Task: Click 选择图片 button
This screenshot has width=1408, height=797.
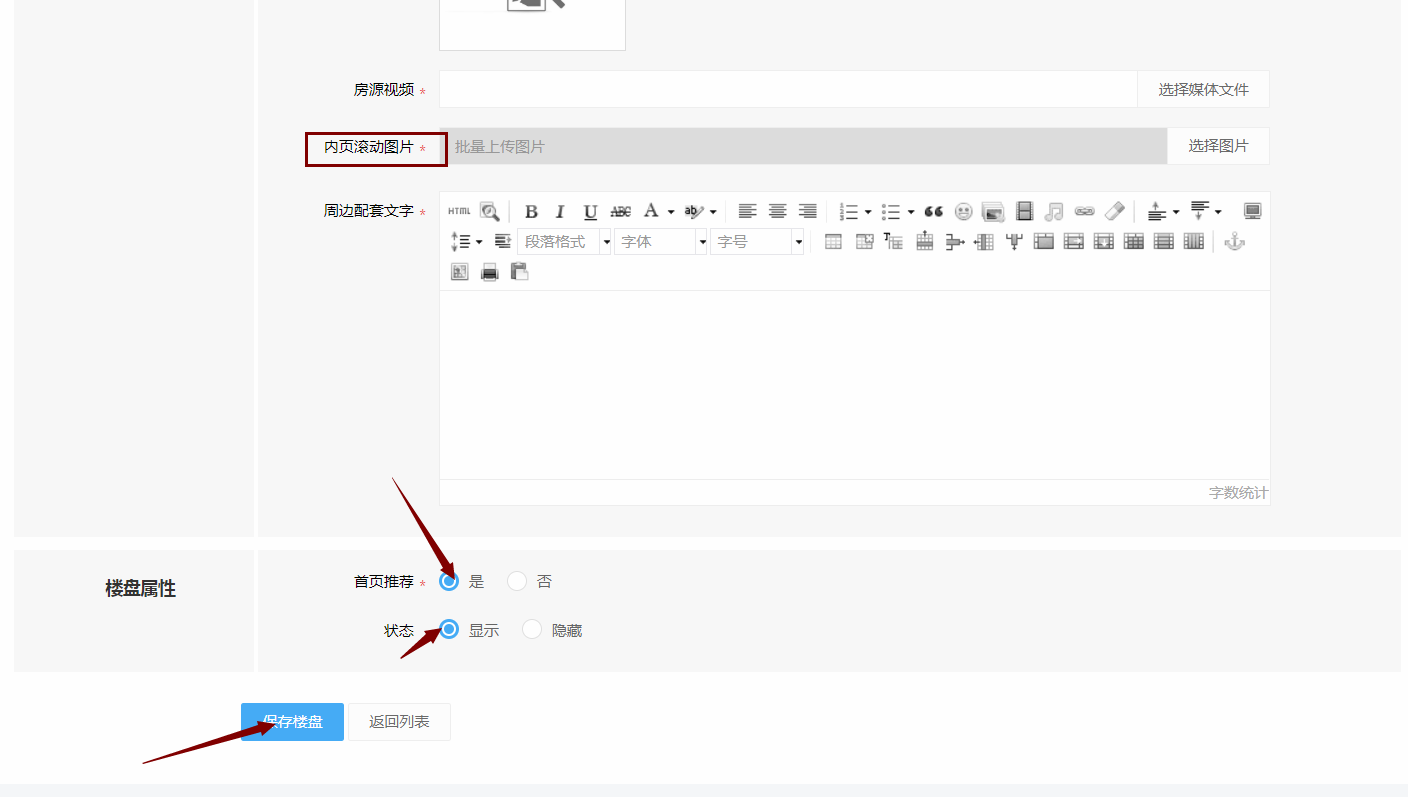Action: (1218, 146)
